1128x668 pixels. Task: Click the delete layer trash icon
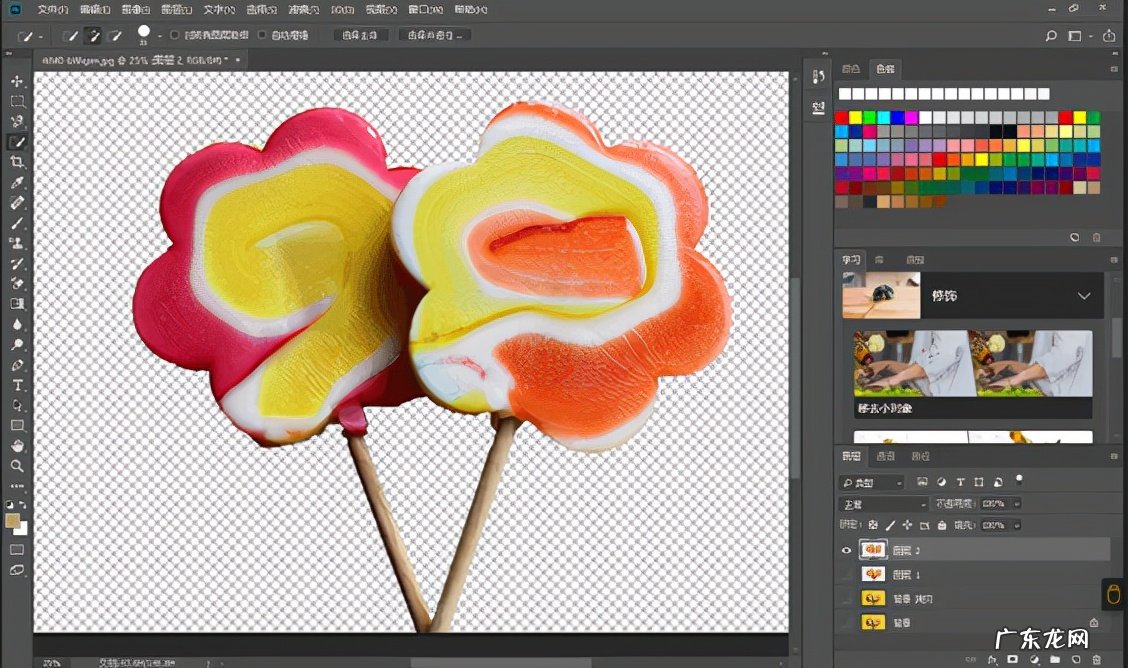pyautogui.click(x=1098, y=660)
